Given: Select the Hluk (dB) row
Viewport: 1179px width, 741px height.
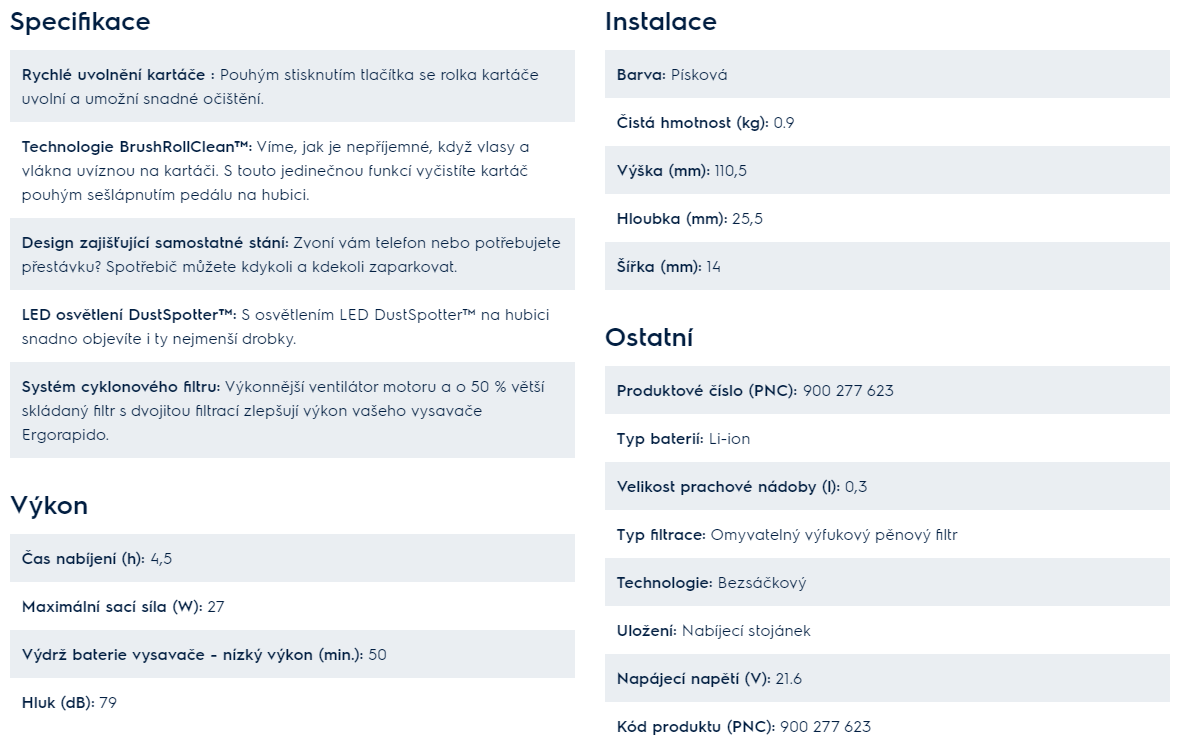Looking at the screenshot, I should [292, 703].
